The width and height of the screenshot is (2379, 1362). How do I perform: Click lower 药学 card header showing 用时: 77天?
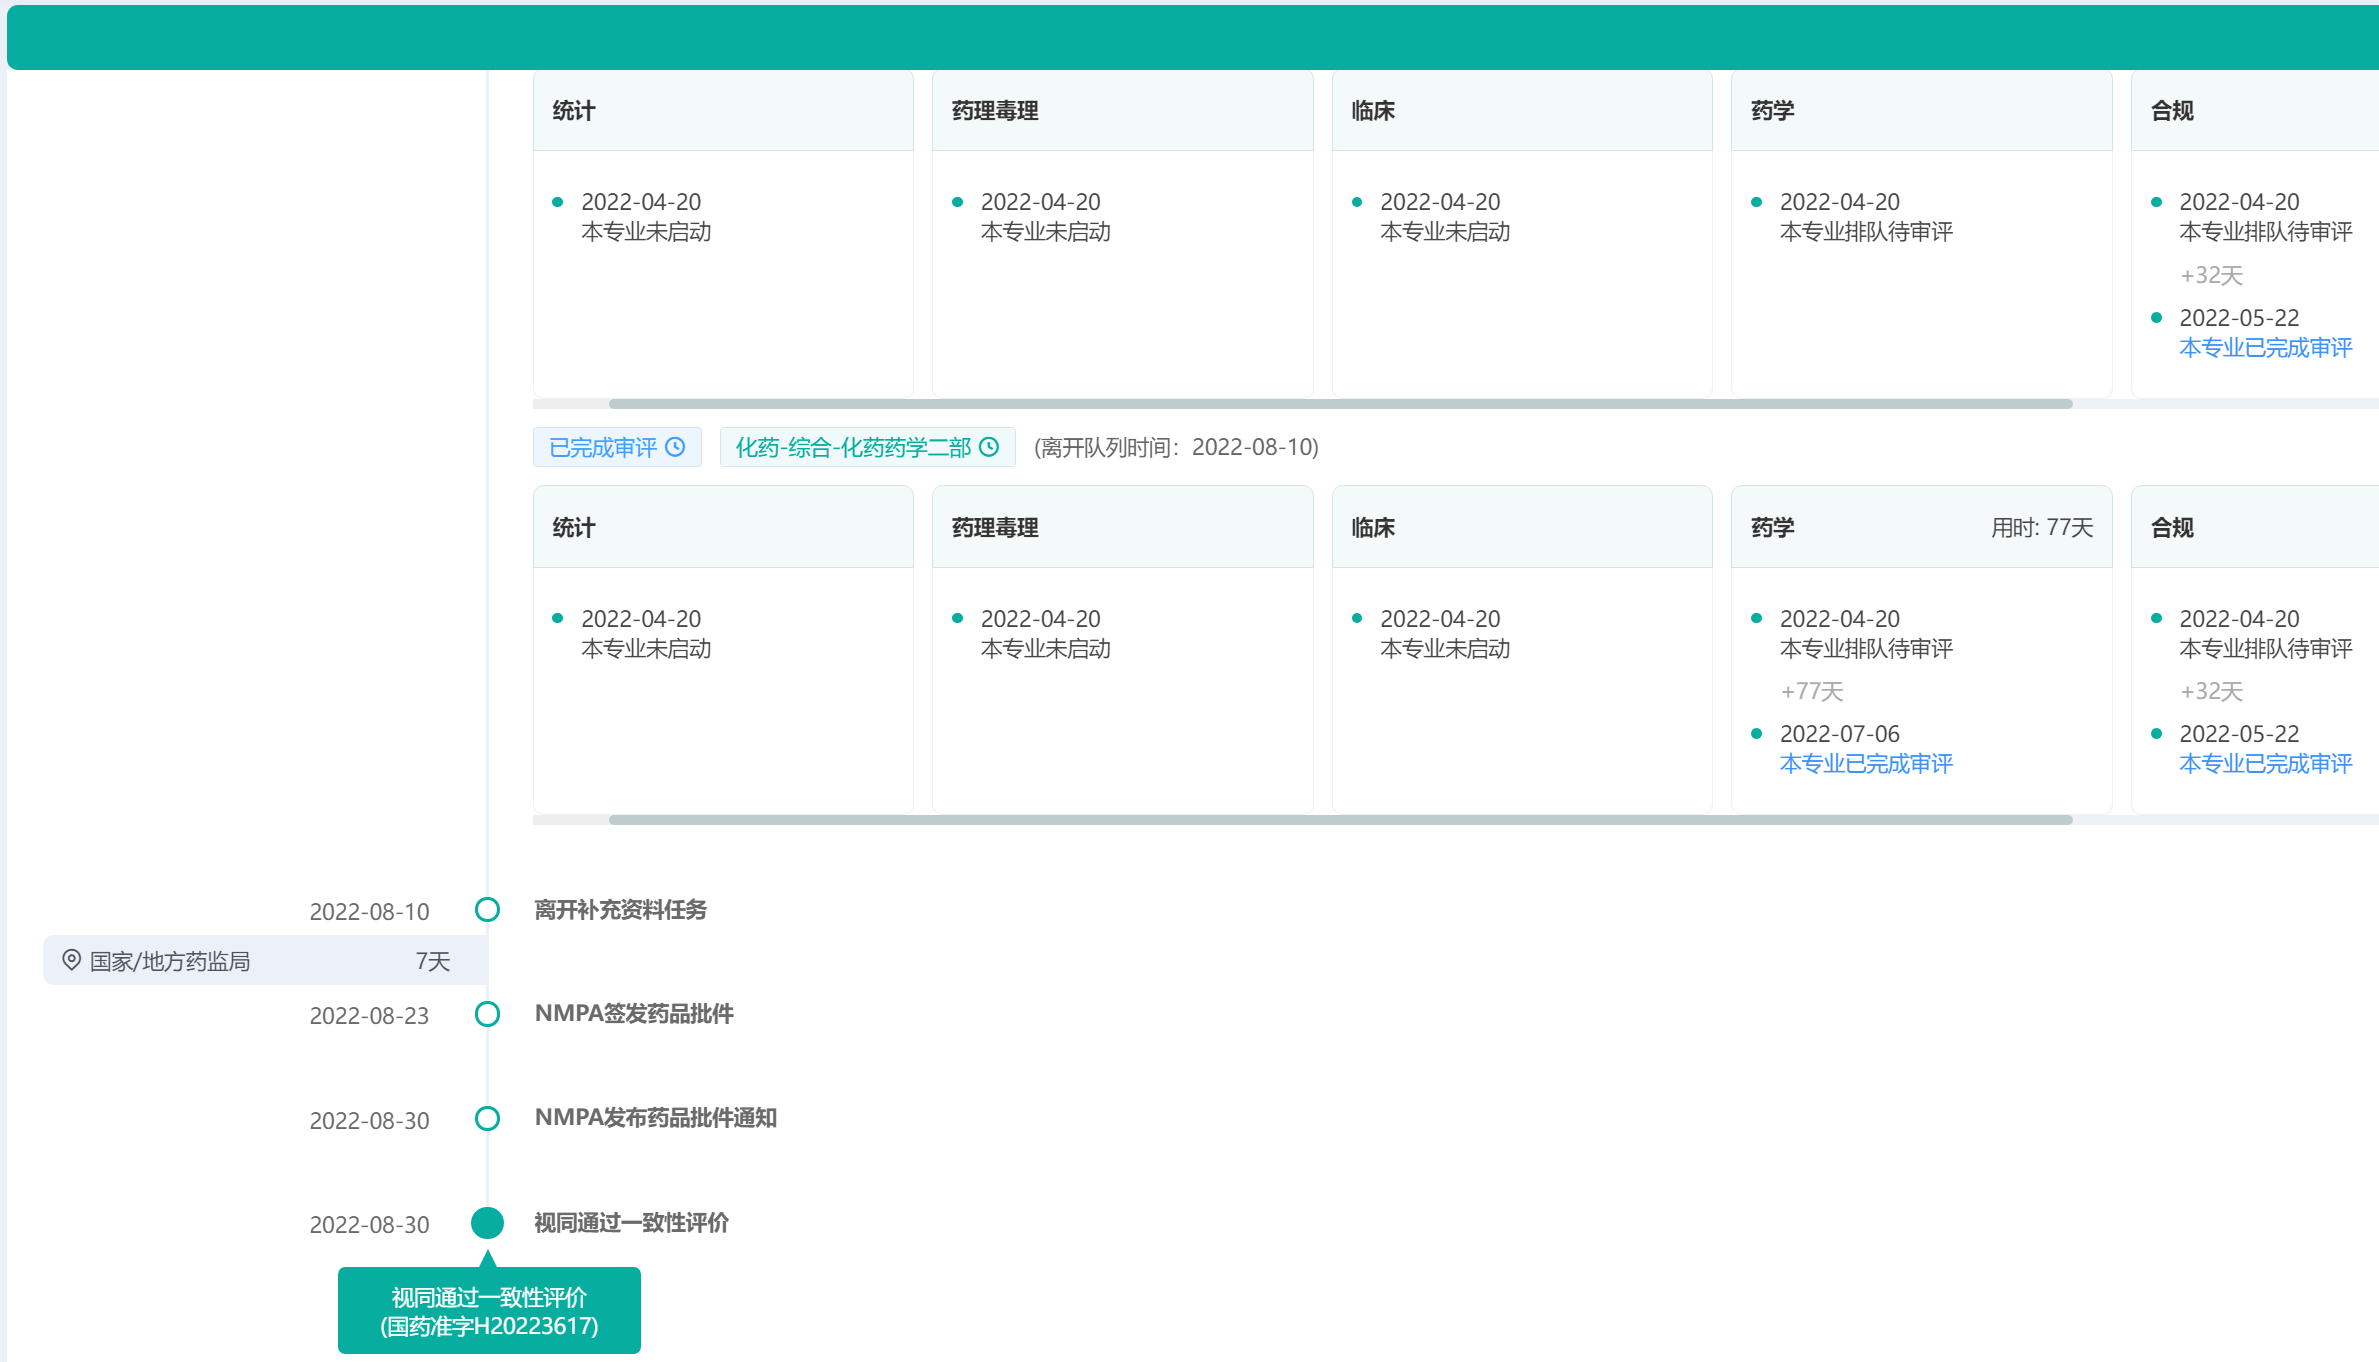[1920, 527]
